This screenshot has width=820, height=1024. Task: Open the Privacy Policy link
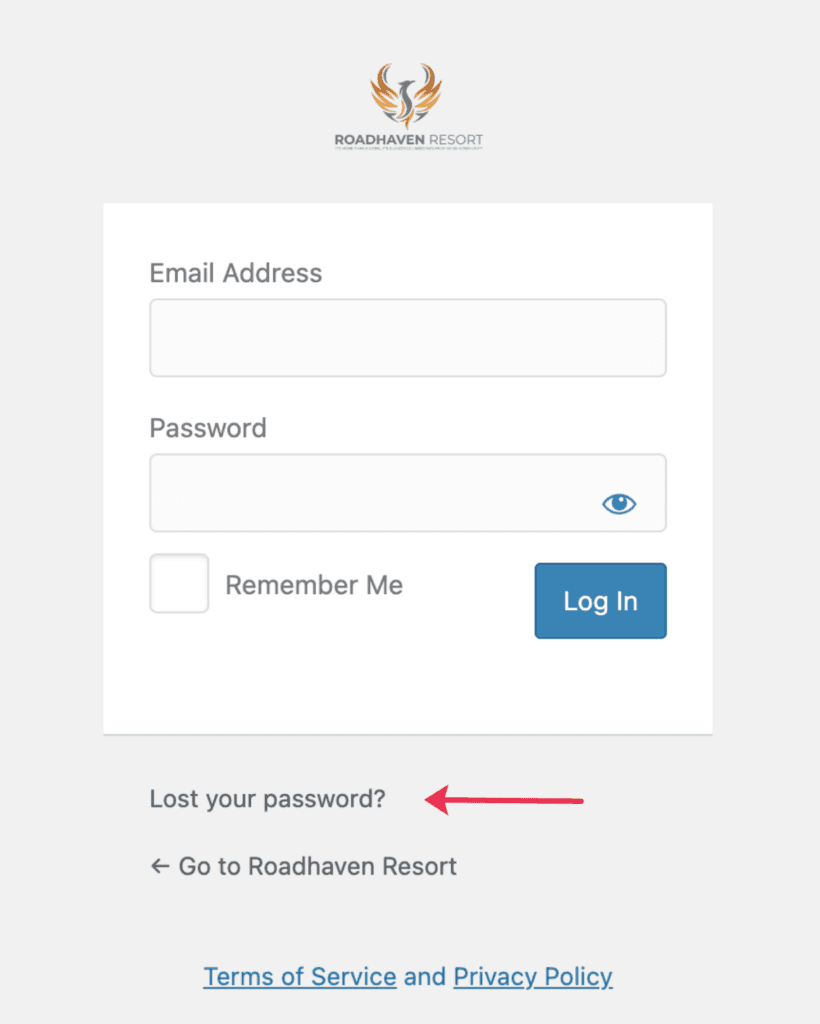point(533,976)
